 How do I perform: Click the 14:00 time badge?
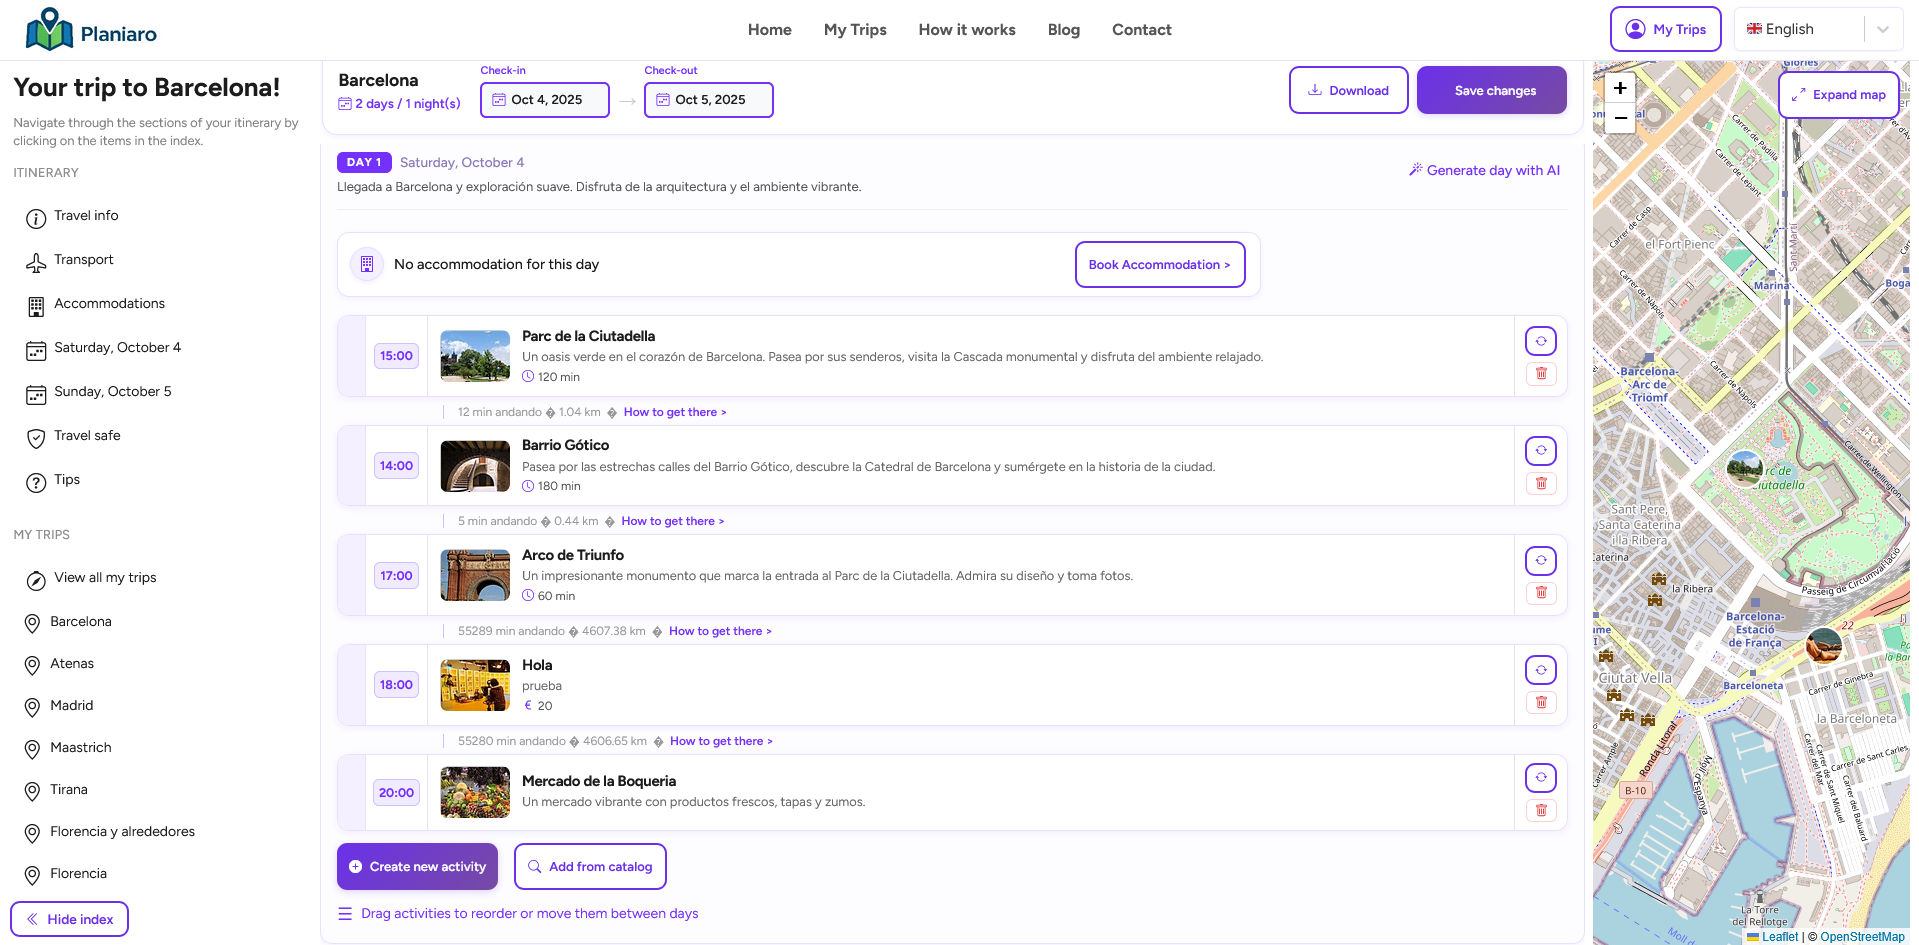click(396, 466)
